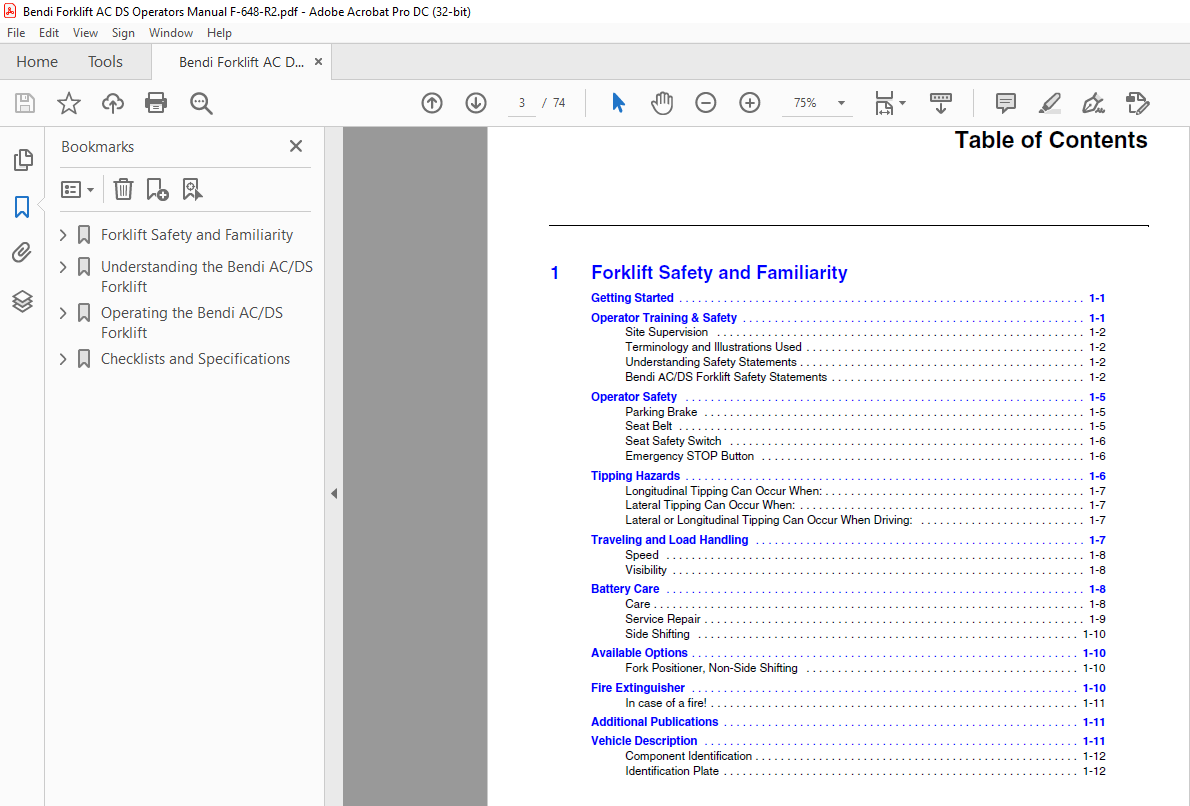Image resolution: width=1190 pixels, height=806 pixels.
Task: Enable scrolling read mode icon
Action: 940,102
